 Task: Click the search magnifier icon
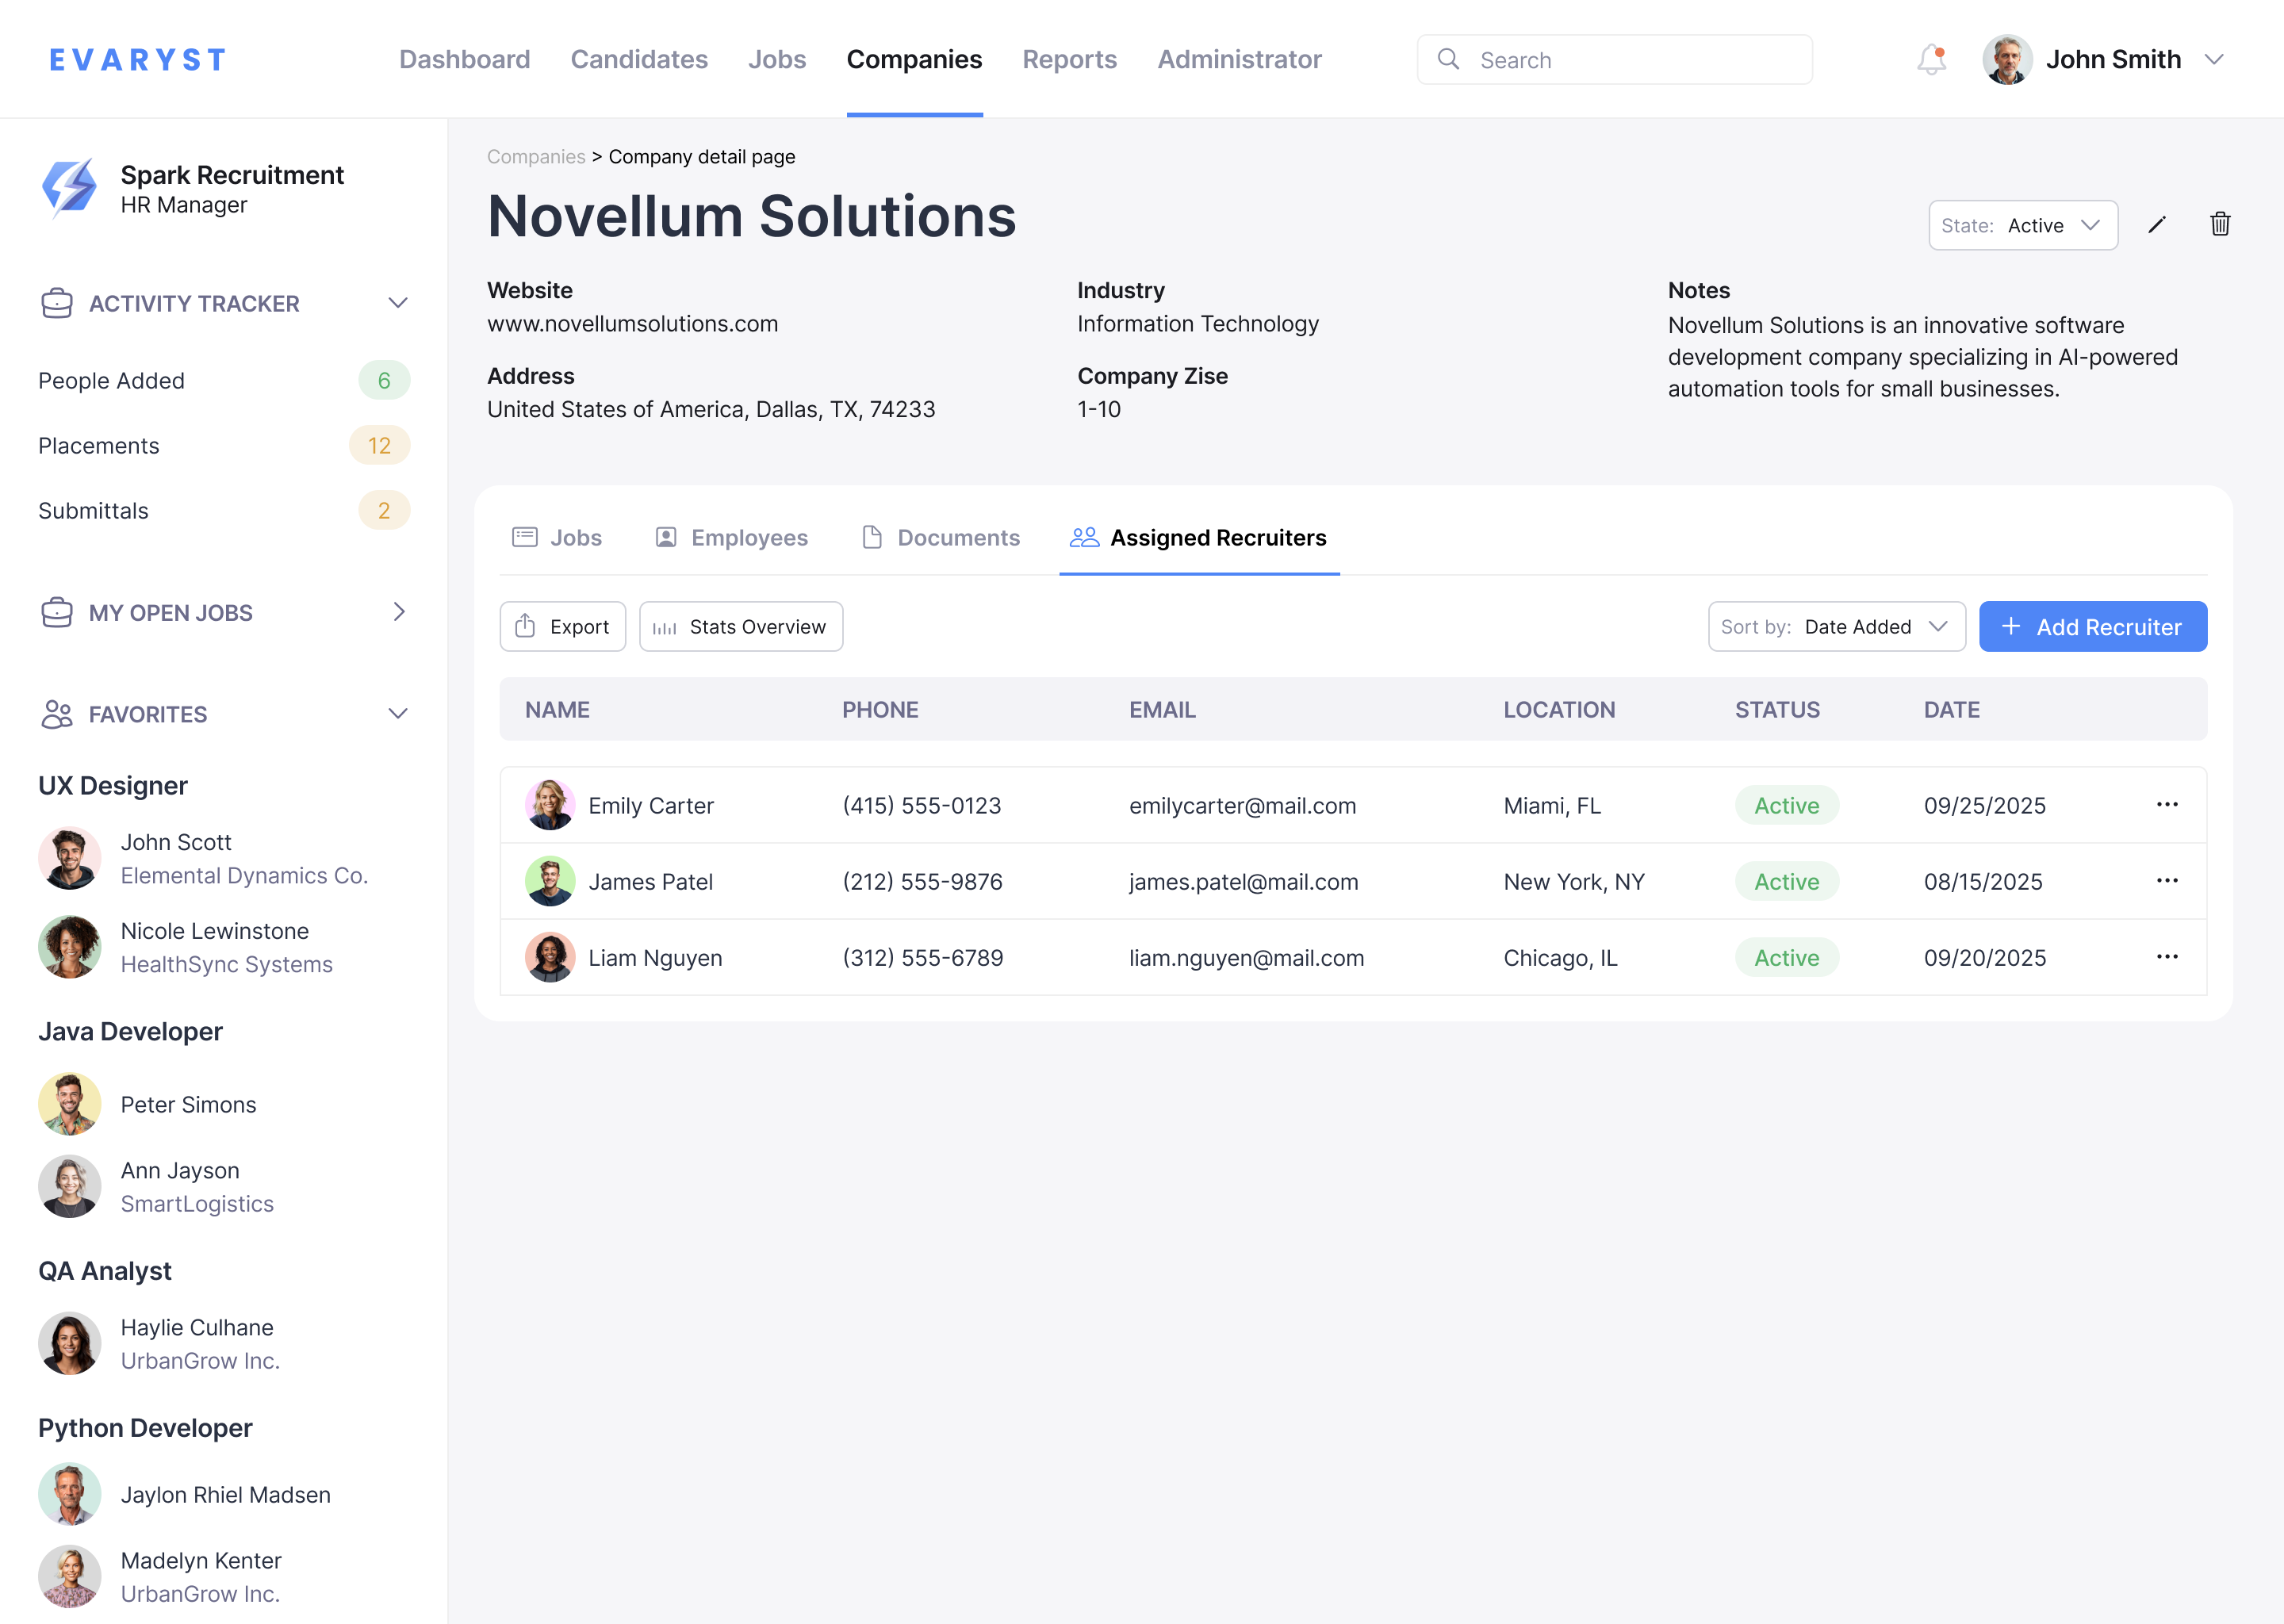[x=1449, y=59]
